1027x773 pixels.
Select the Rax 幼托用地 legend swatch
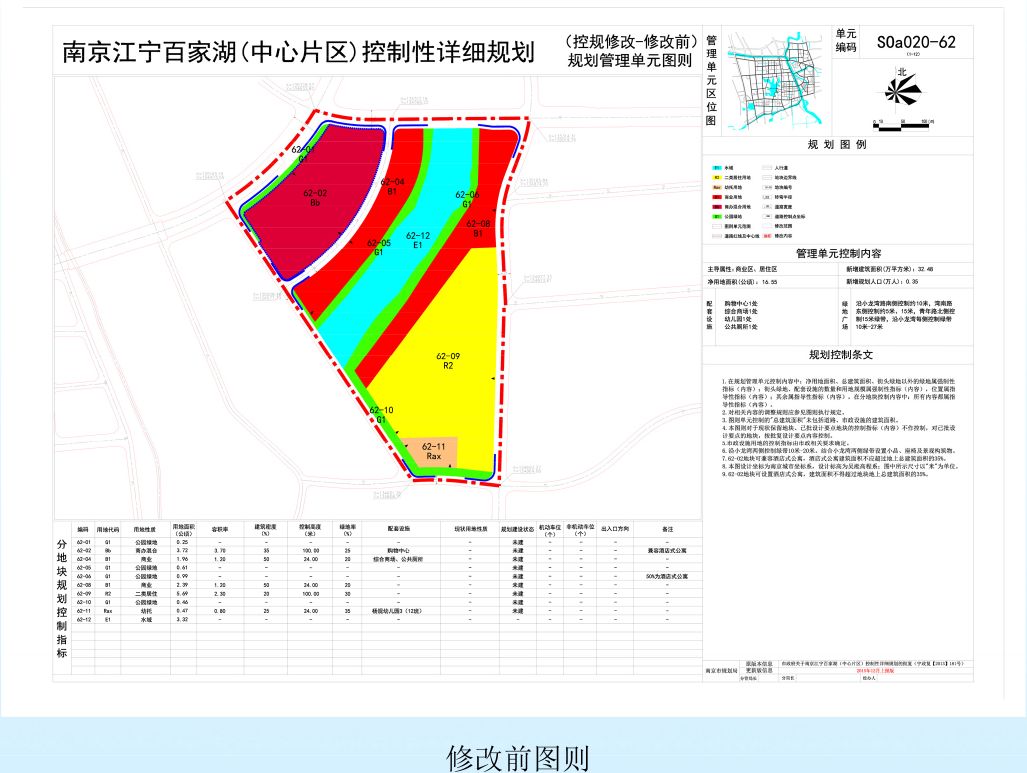(717, 187)
